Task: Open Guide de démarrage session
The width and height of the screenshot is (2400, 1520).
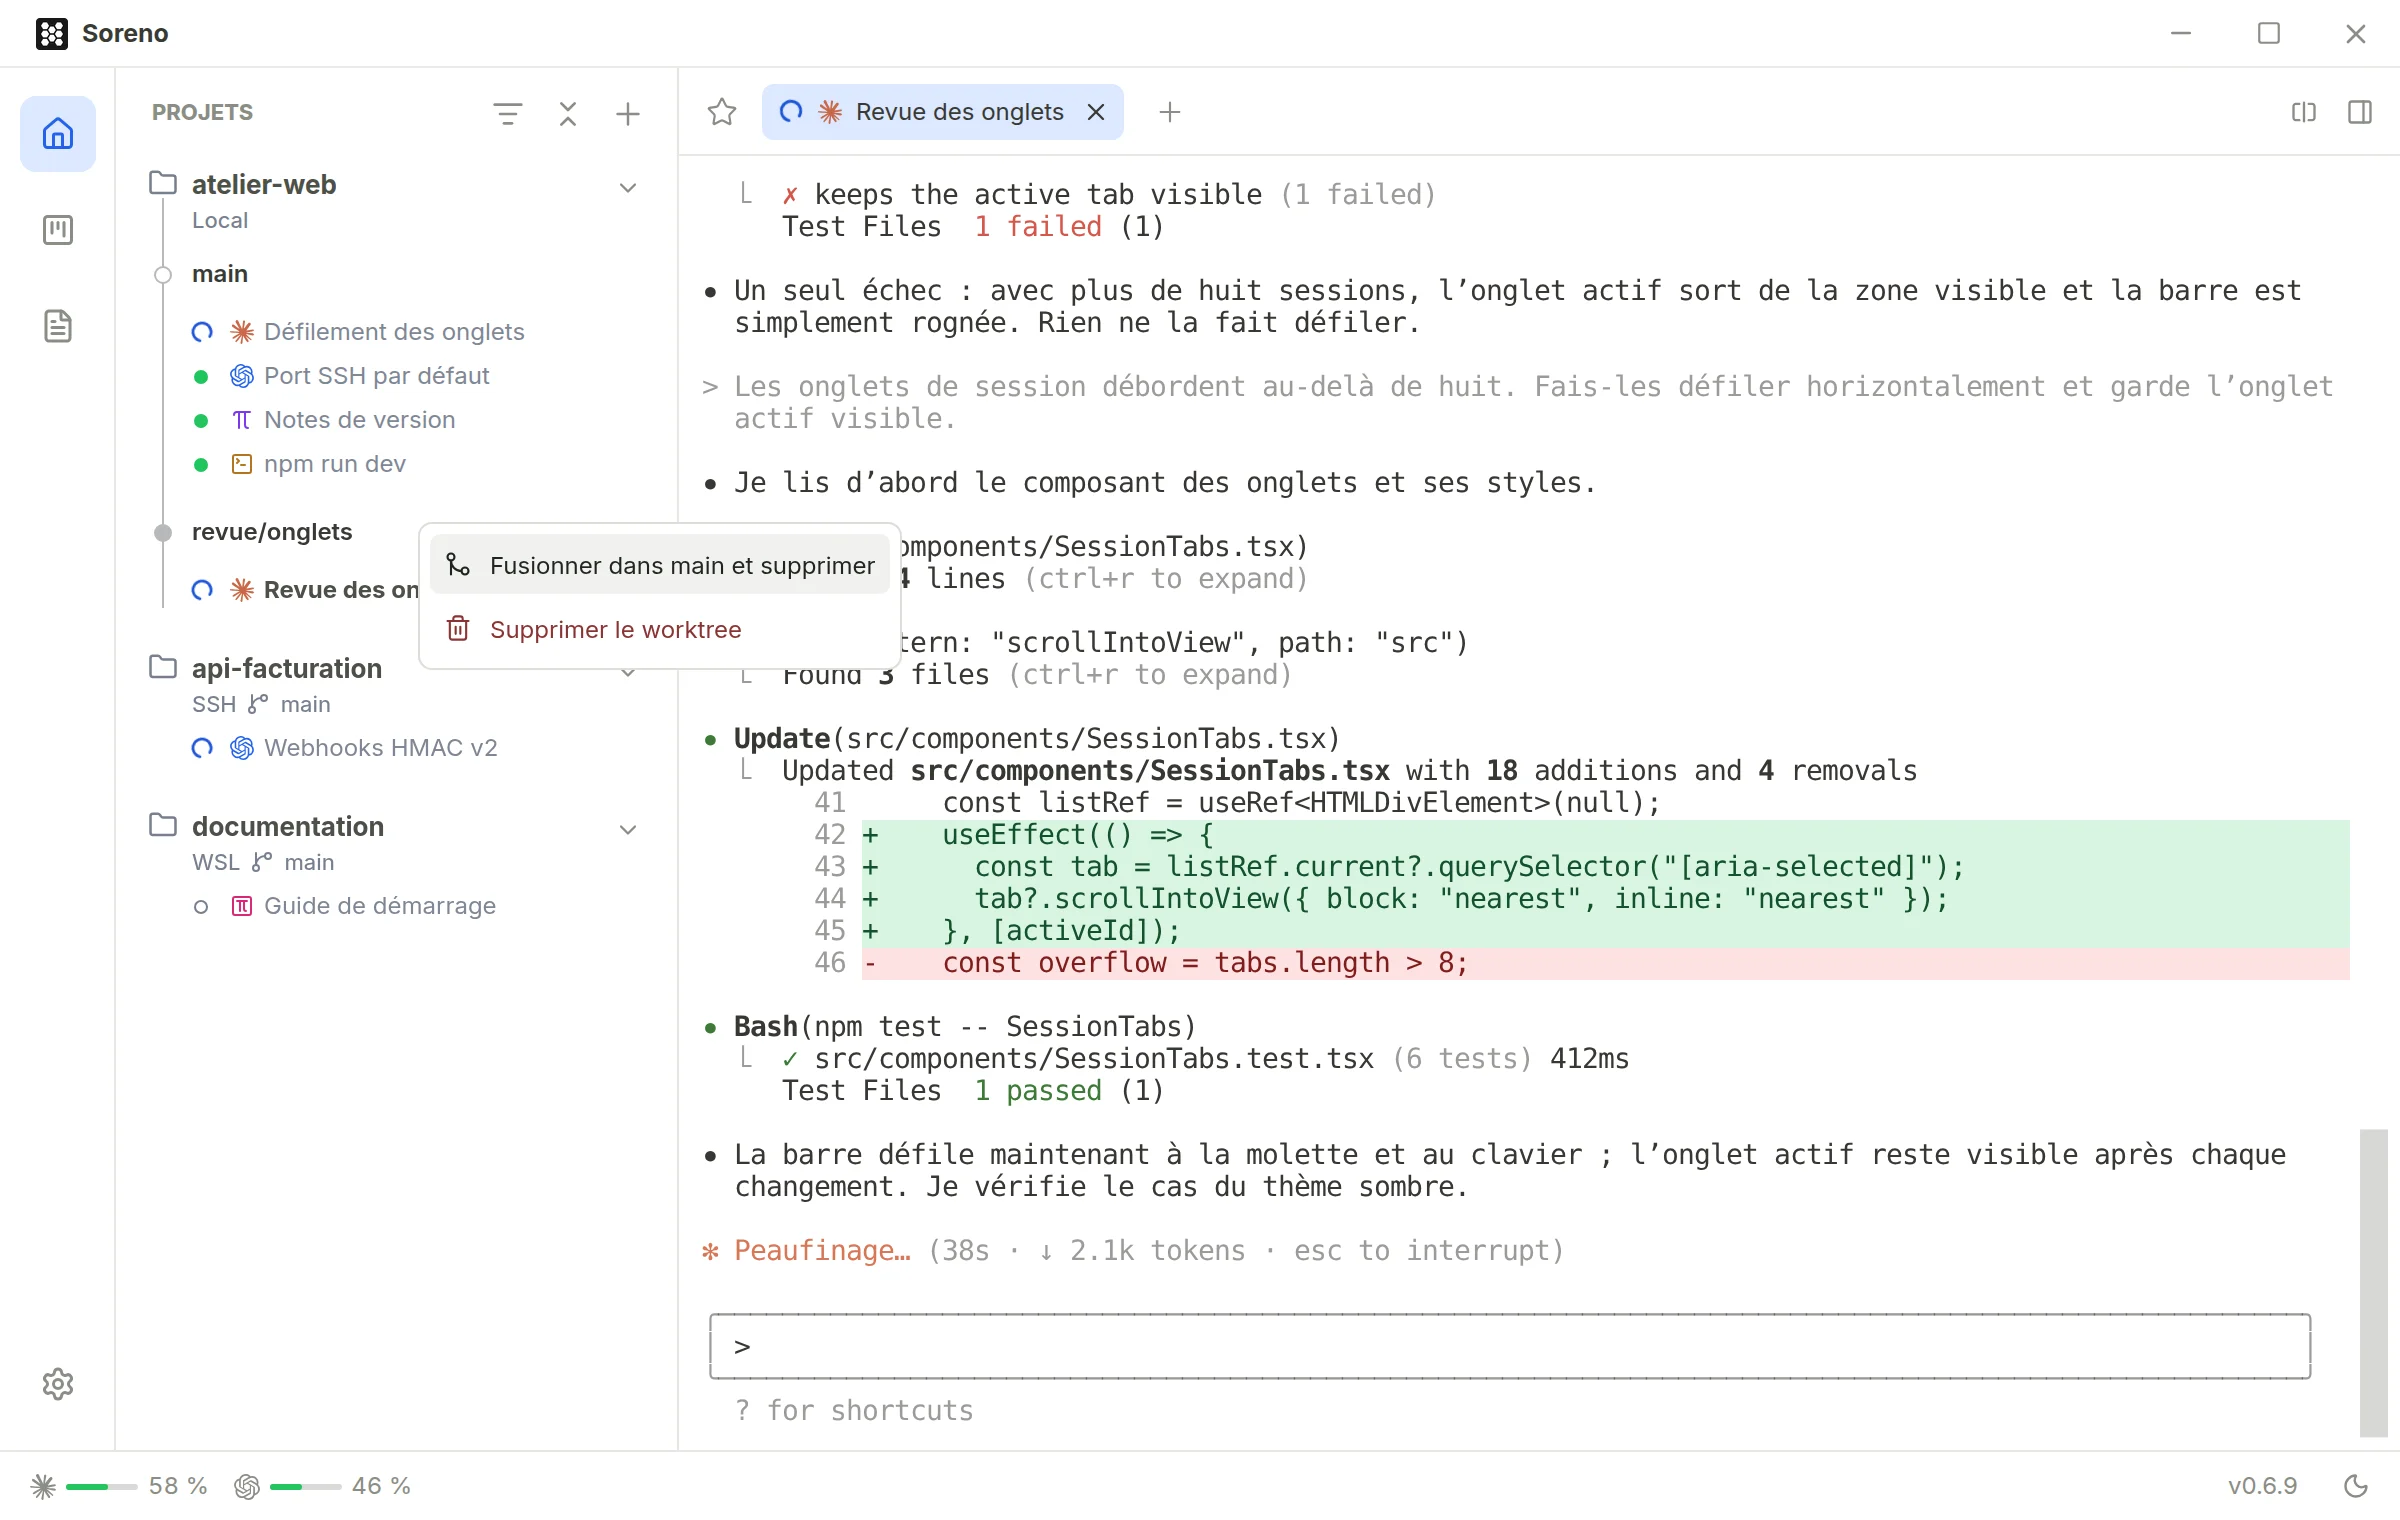Action: click(379, 905)
